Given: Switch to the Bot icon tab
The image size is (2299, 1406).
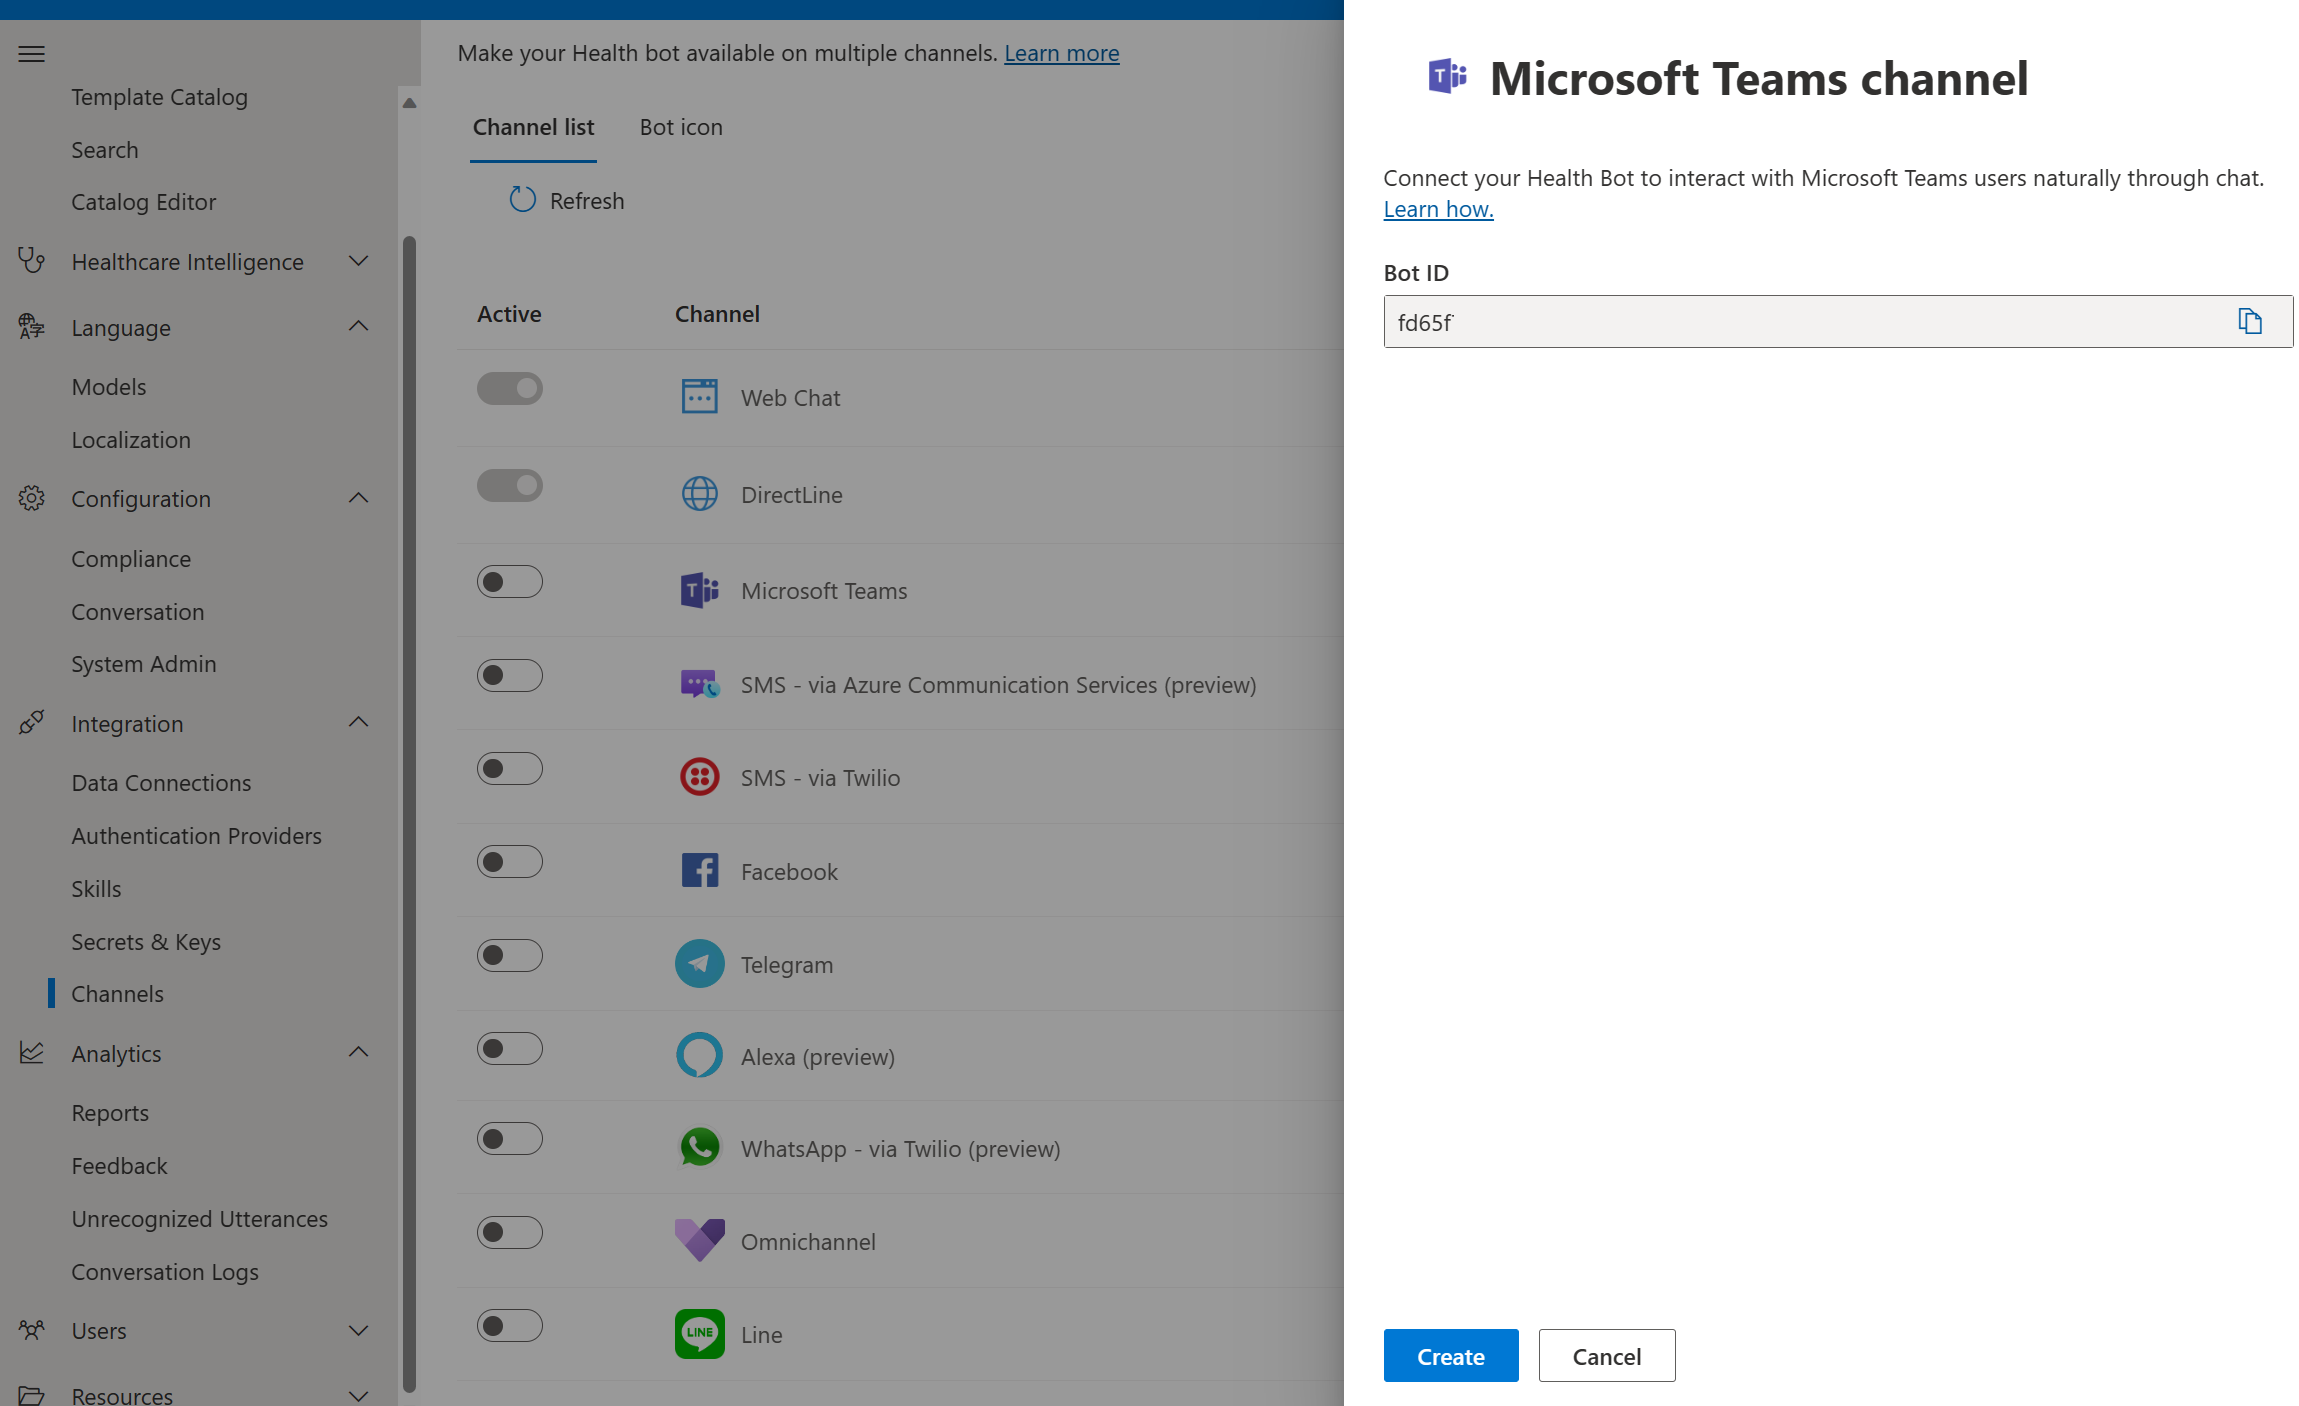Looking at the screenshot, I should pyautogui.click(x=681, y=127).
